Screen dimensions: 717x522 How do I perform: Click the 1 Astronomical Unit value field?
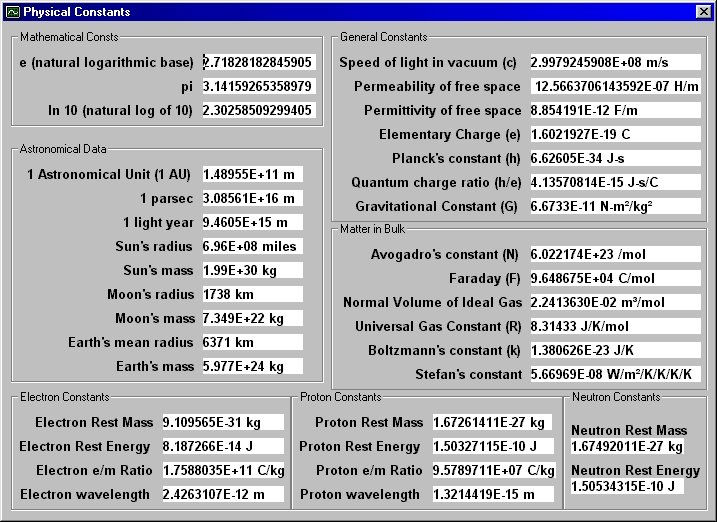coord(252,174)
